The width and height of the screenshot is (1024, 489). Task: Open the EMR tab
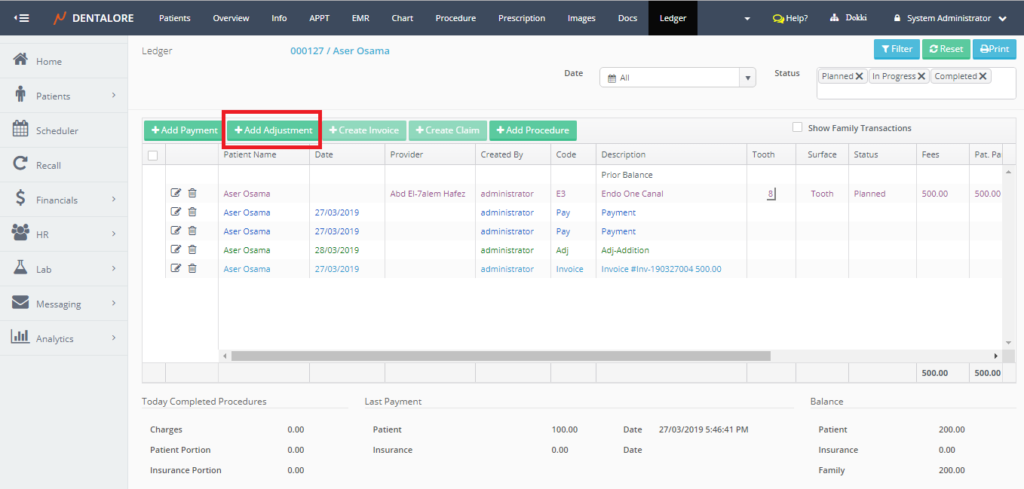tap(359, 18)
